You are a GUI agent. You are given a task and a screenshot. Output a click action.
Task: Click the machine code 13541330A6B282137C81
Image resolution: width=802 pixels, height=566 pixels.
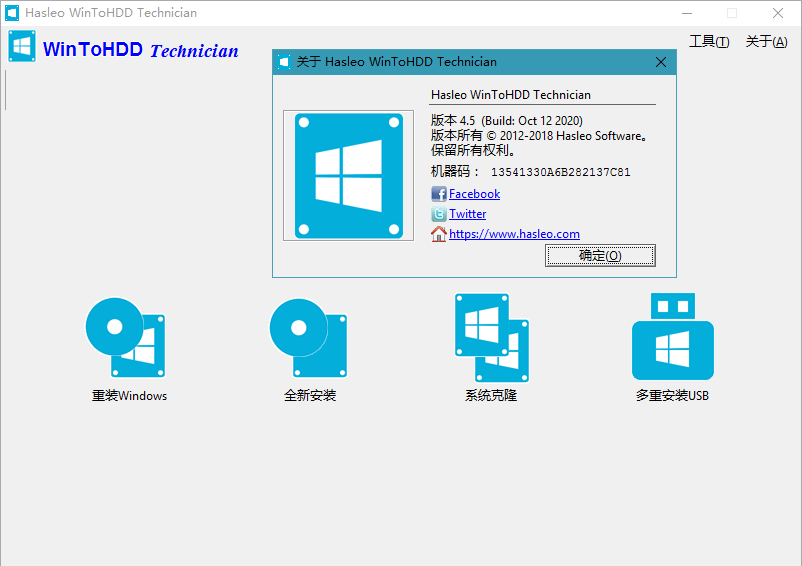click(561, 172)
